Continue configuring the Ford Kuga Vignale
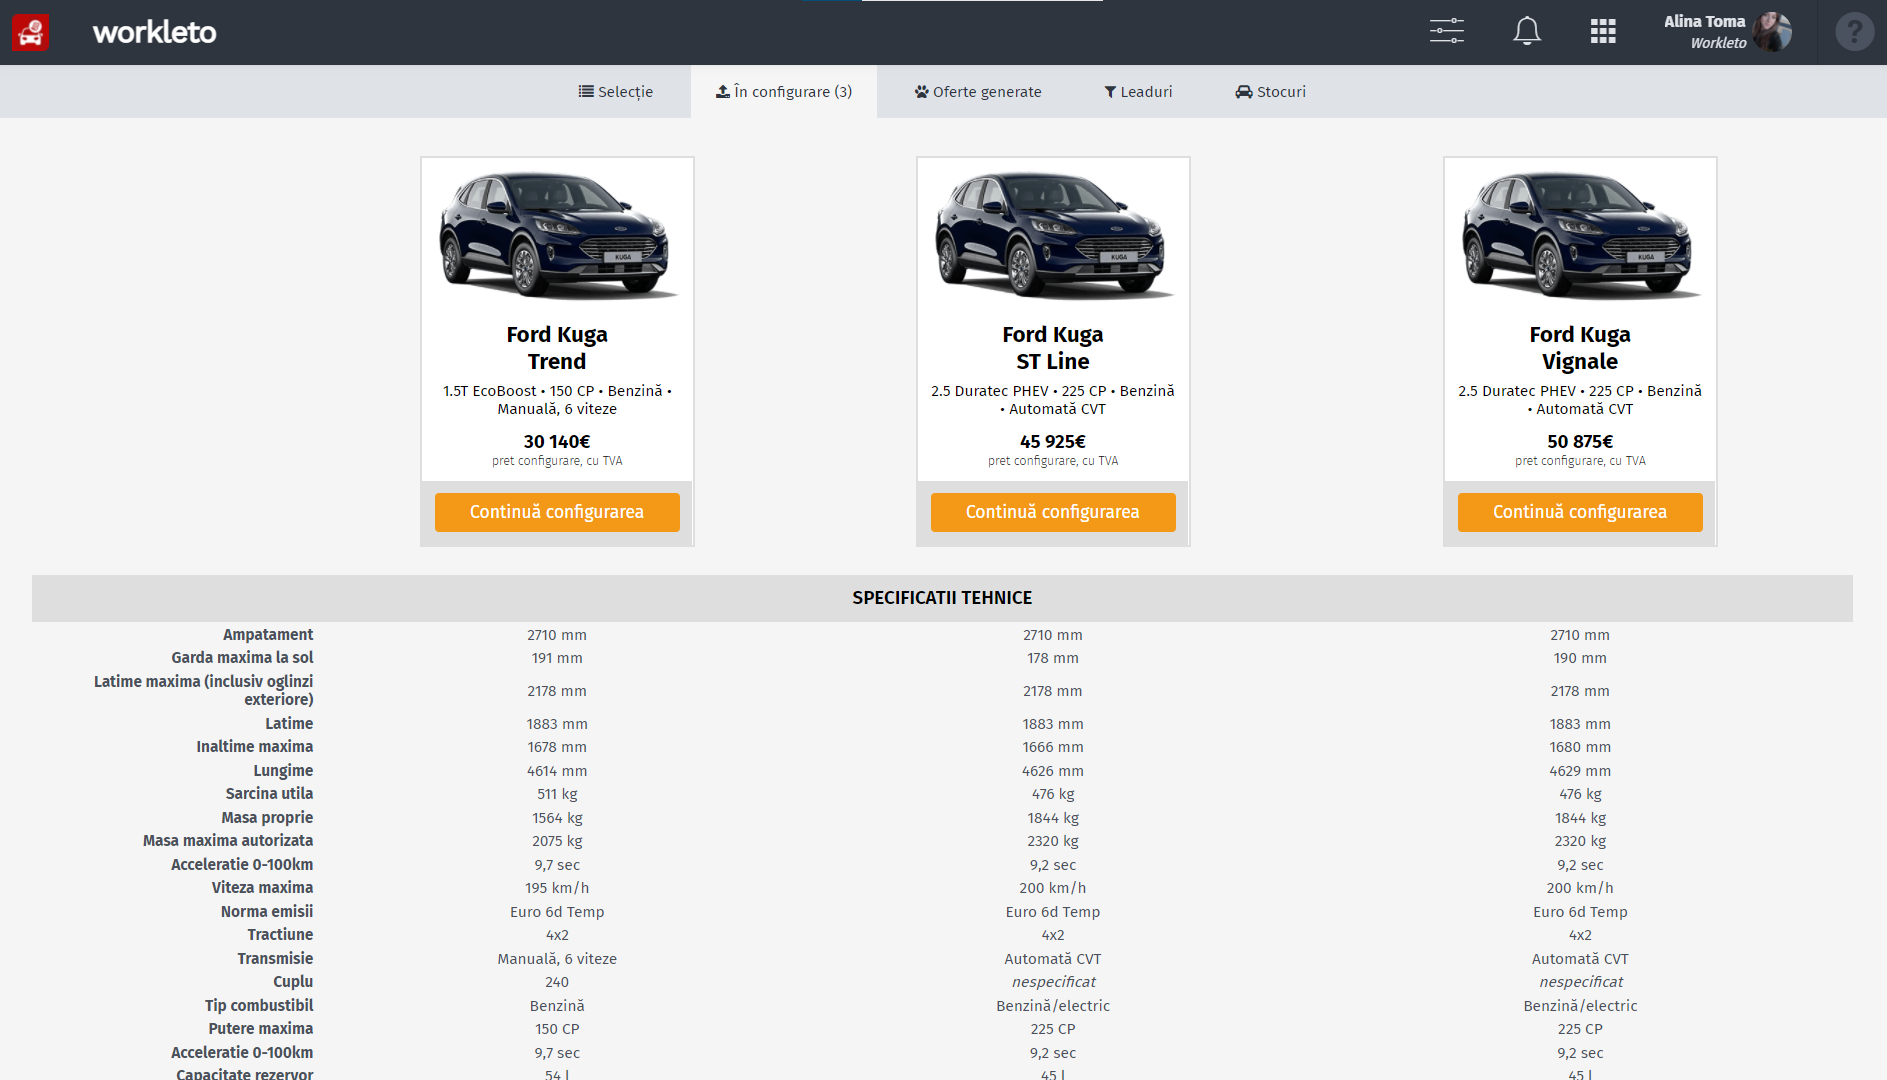Viewport: 1887px width, 1080px height. coord(1580,512)
